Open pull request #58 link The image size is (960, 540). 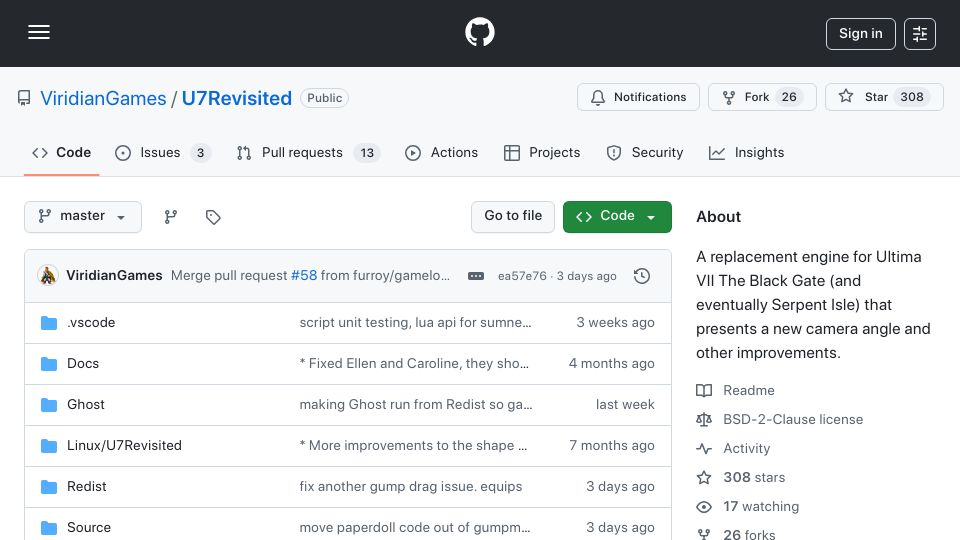pos(304,276)
